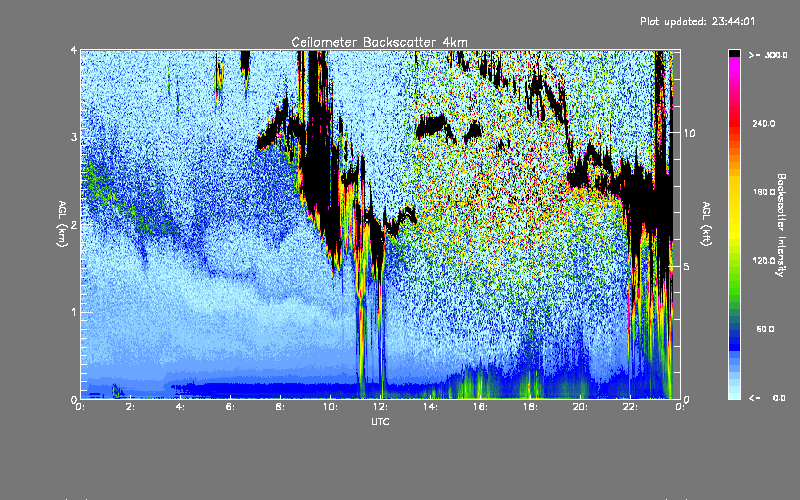The image size is (800, 500).
Task: Click the "12:" UTC hour tick label
Action: click(380, 407)
